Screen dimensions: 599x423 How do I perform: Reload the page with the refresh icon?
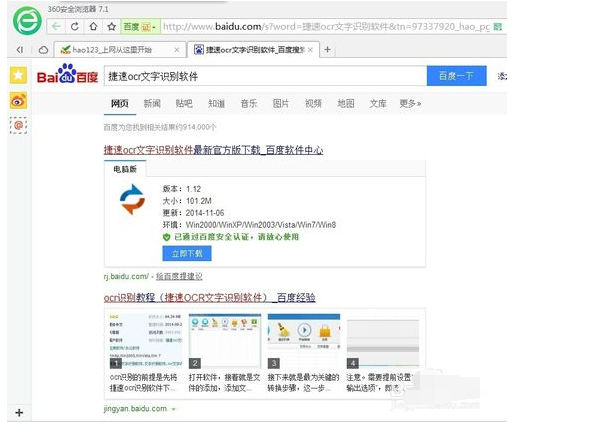75,26
